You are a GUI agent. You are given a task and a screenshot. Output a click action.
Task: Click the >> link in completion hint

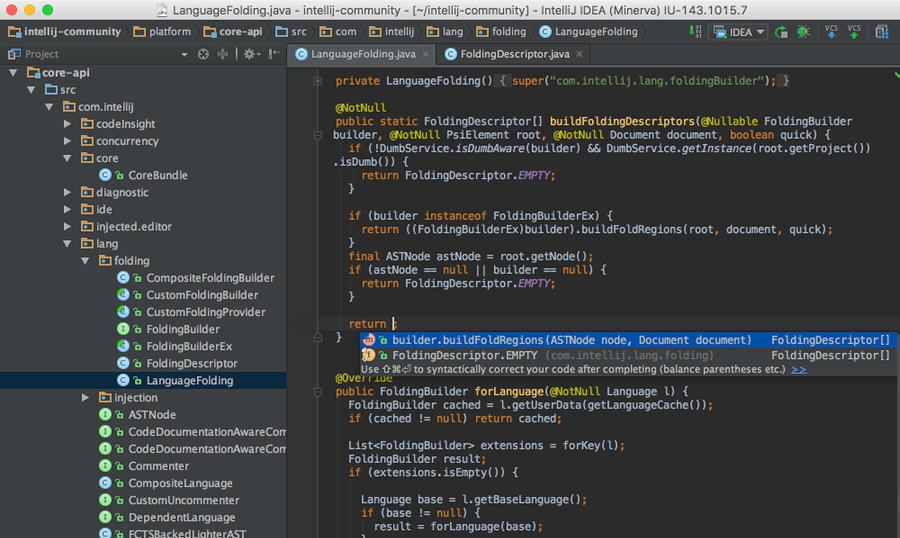click(x=798, y=370)
